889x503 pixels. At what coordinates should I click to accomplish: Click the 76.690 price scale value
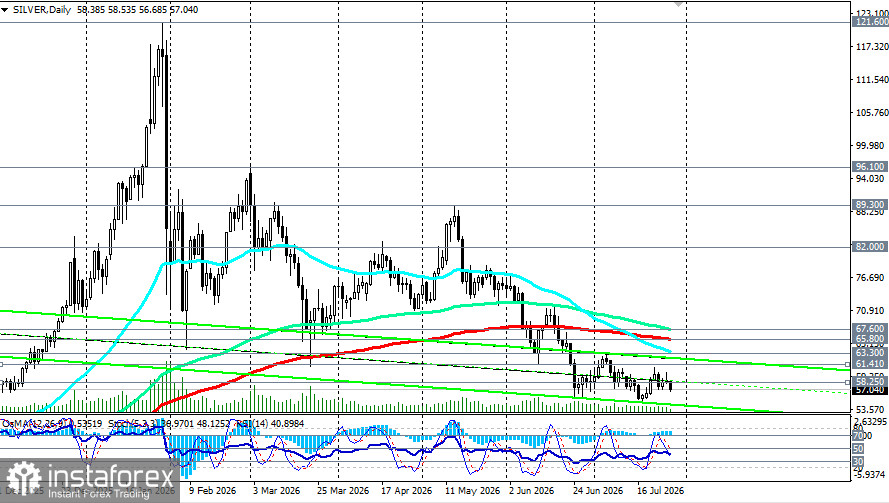[870, 277]
